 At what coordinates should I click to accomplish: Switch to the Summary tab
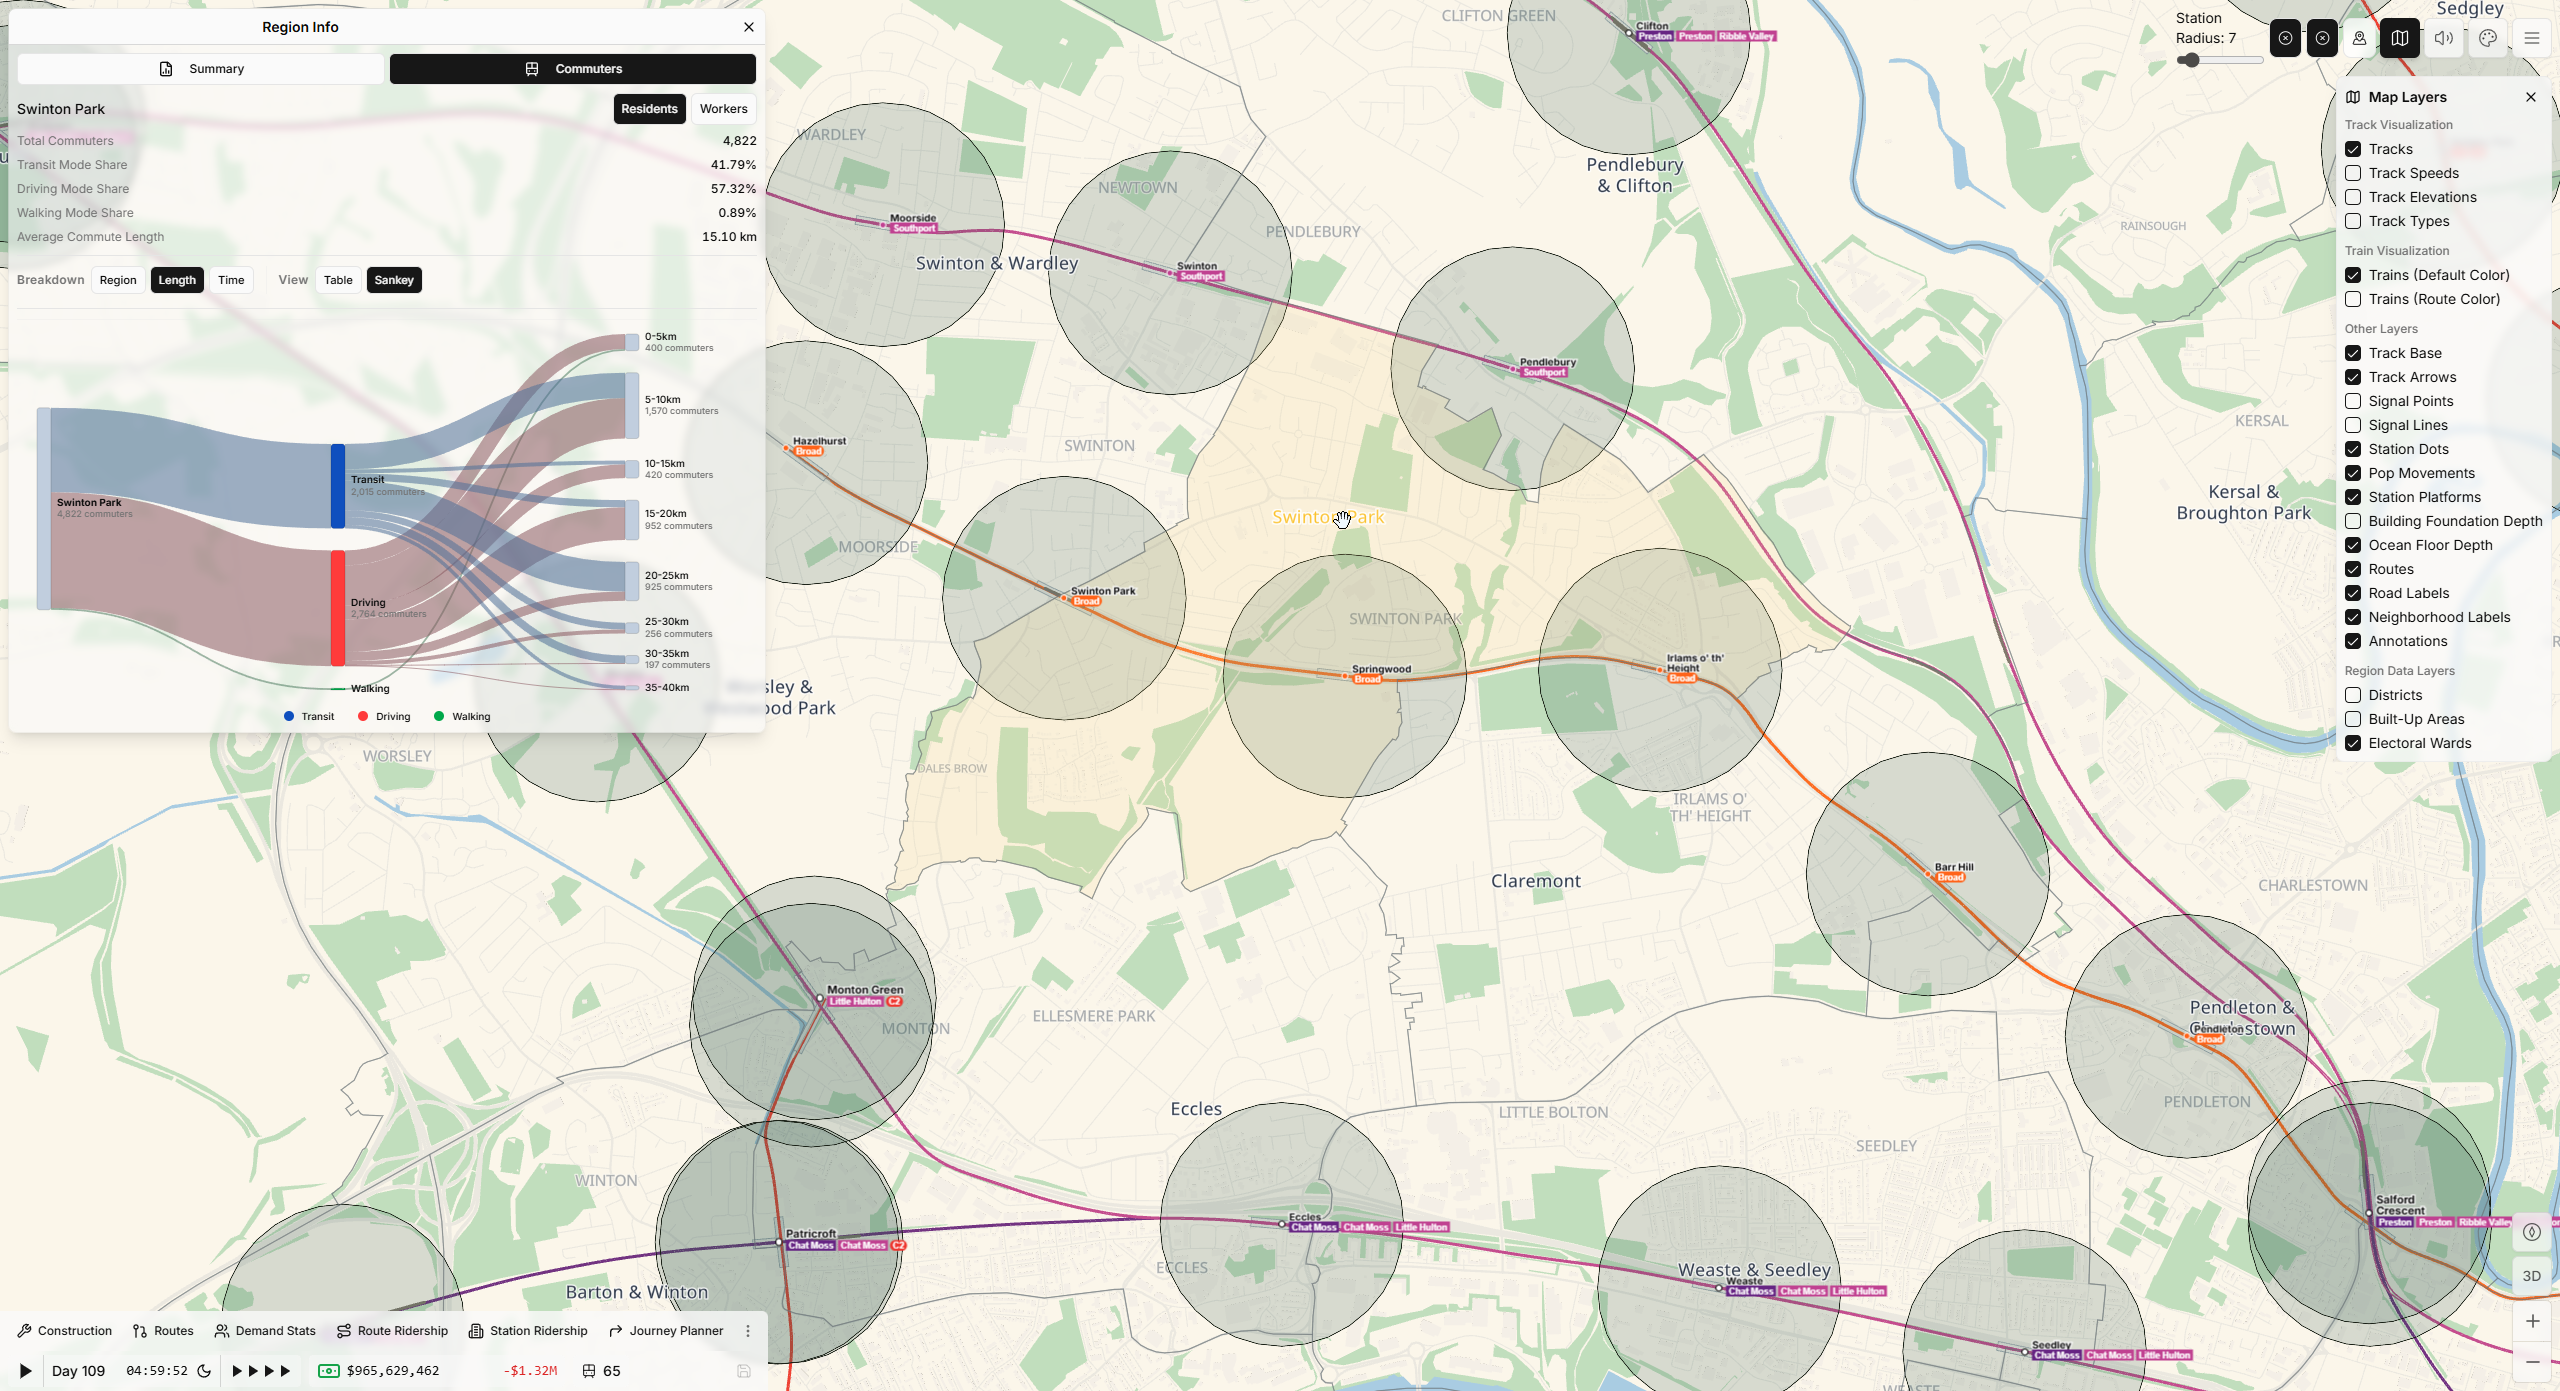click(x=201, y=69)
